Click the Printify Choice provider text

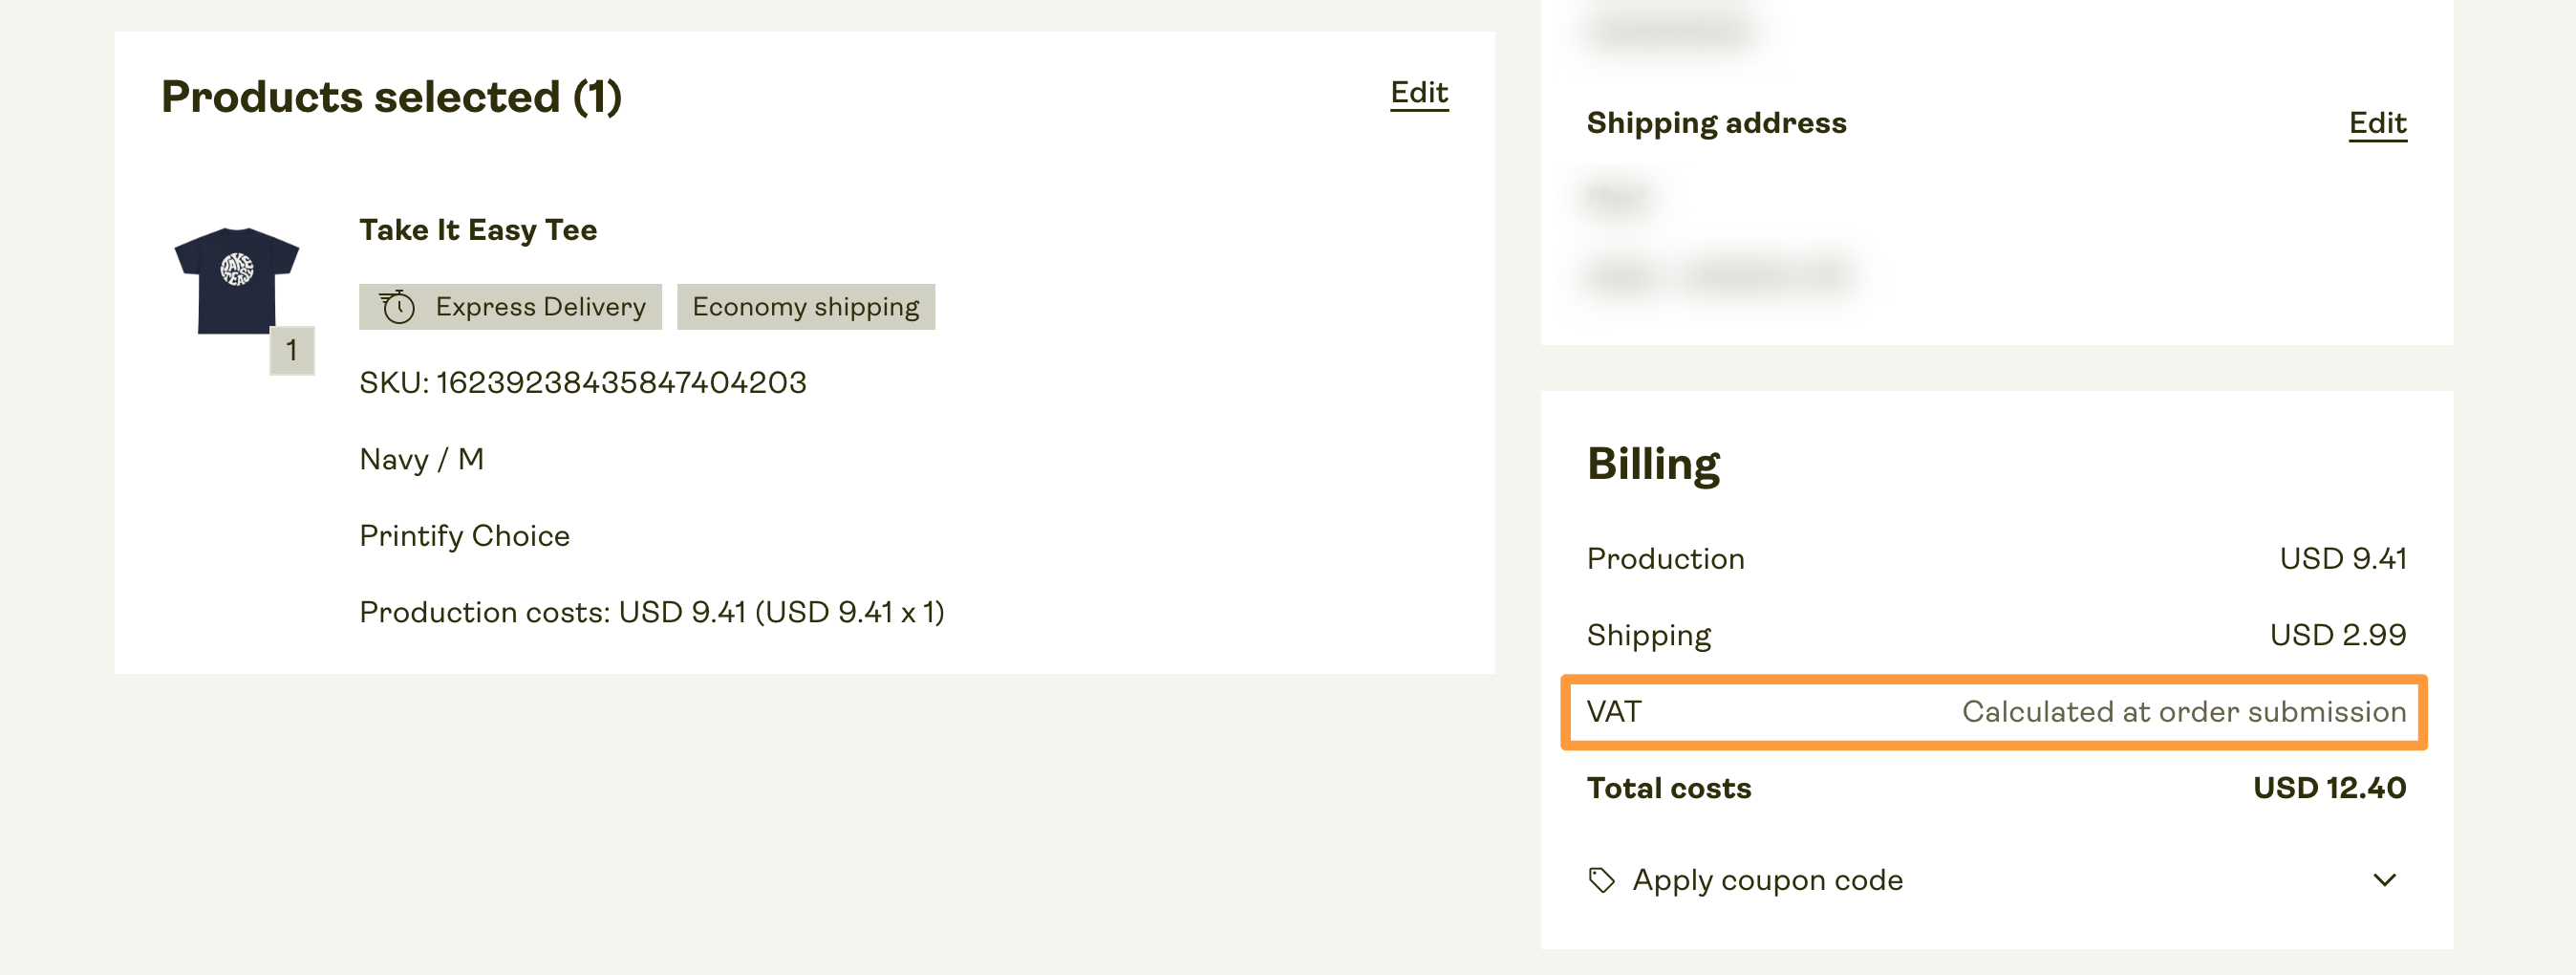point(464,536)
